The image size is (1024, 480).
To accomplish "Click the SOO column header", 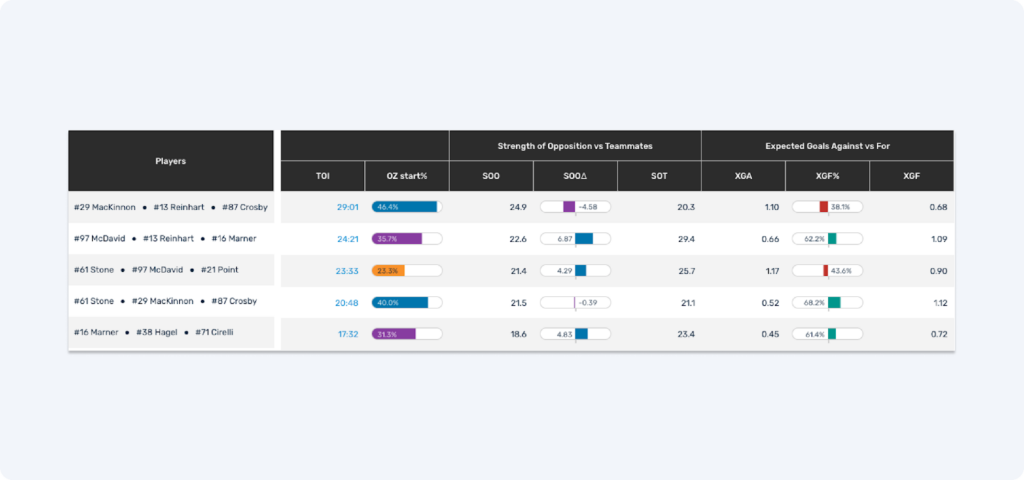I will [491, 176].
